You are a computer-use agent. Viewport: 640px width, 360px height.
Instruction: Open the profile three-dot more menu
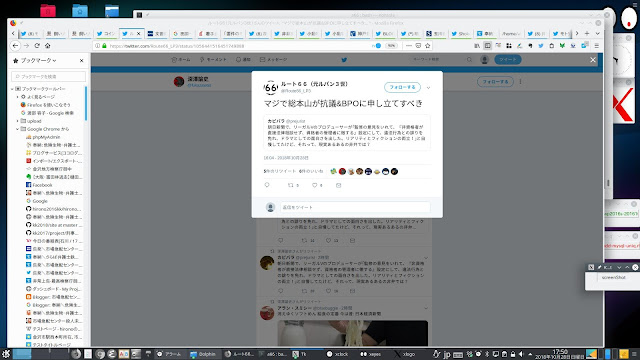[520, 82]
